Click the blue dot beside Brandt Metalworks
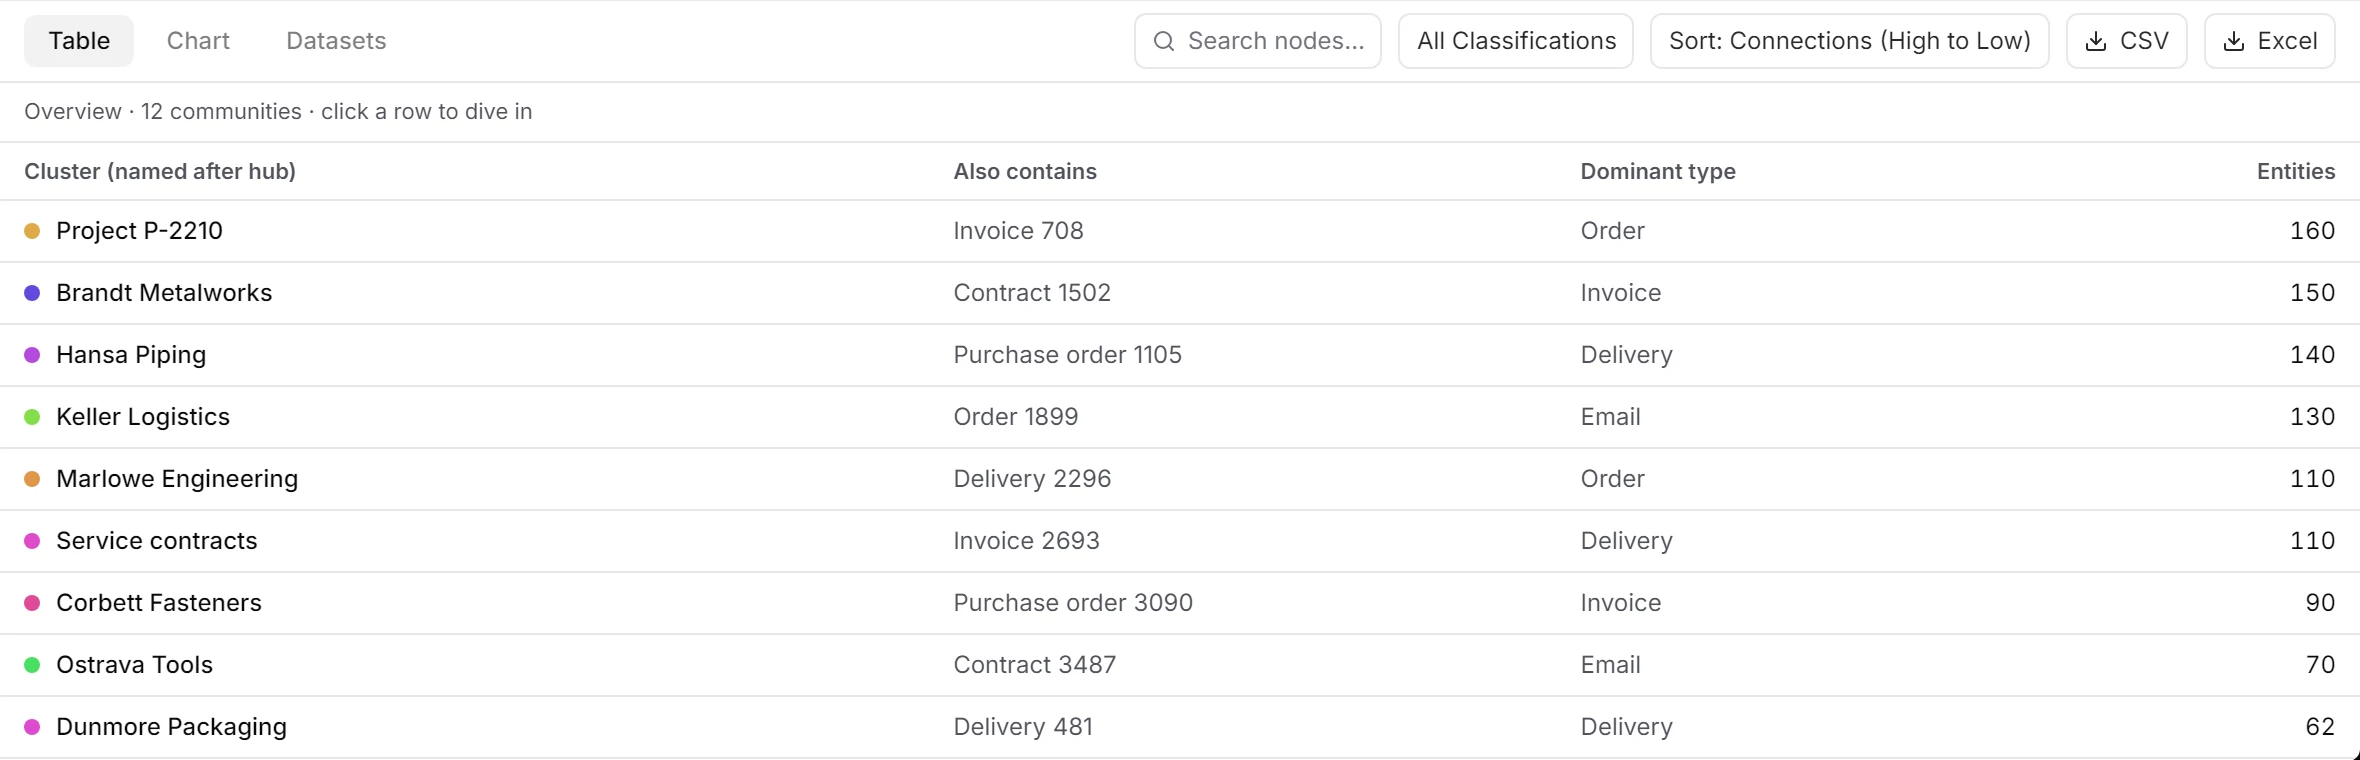2360x760 pixels. point(32,293)
